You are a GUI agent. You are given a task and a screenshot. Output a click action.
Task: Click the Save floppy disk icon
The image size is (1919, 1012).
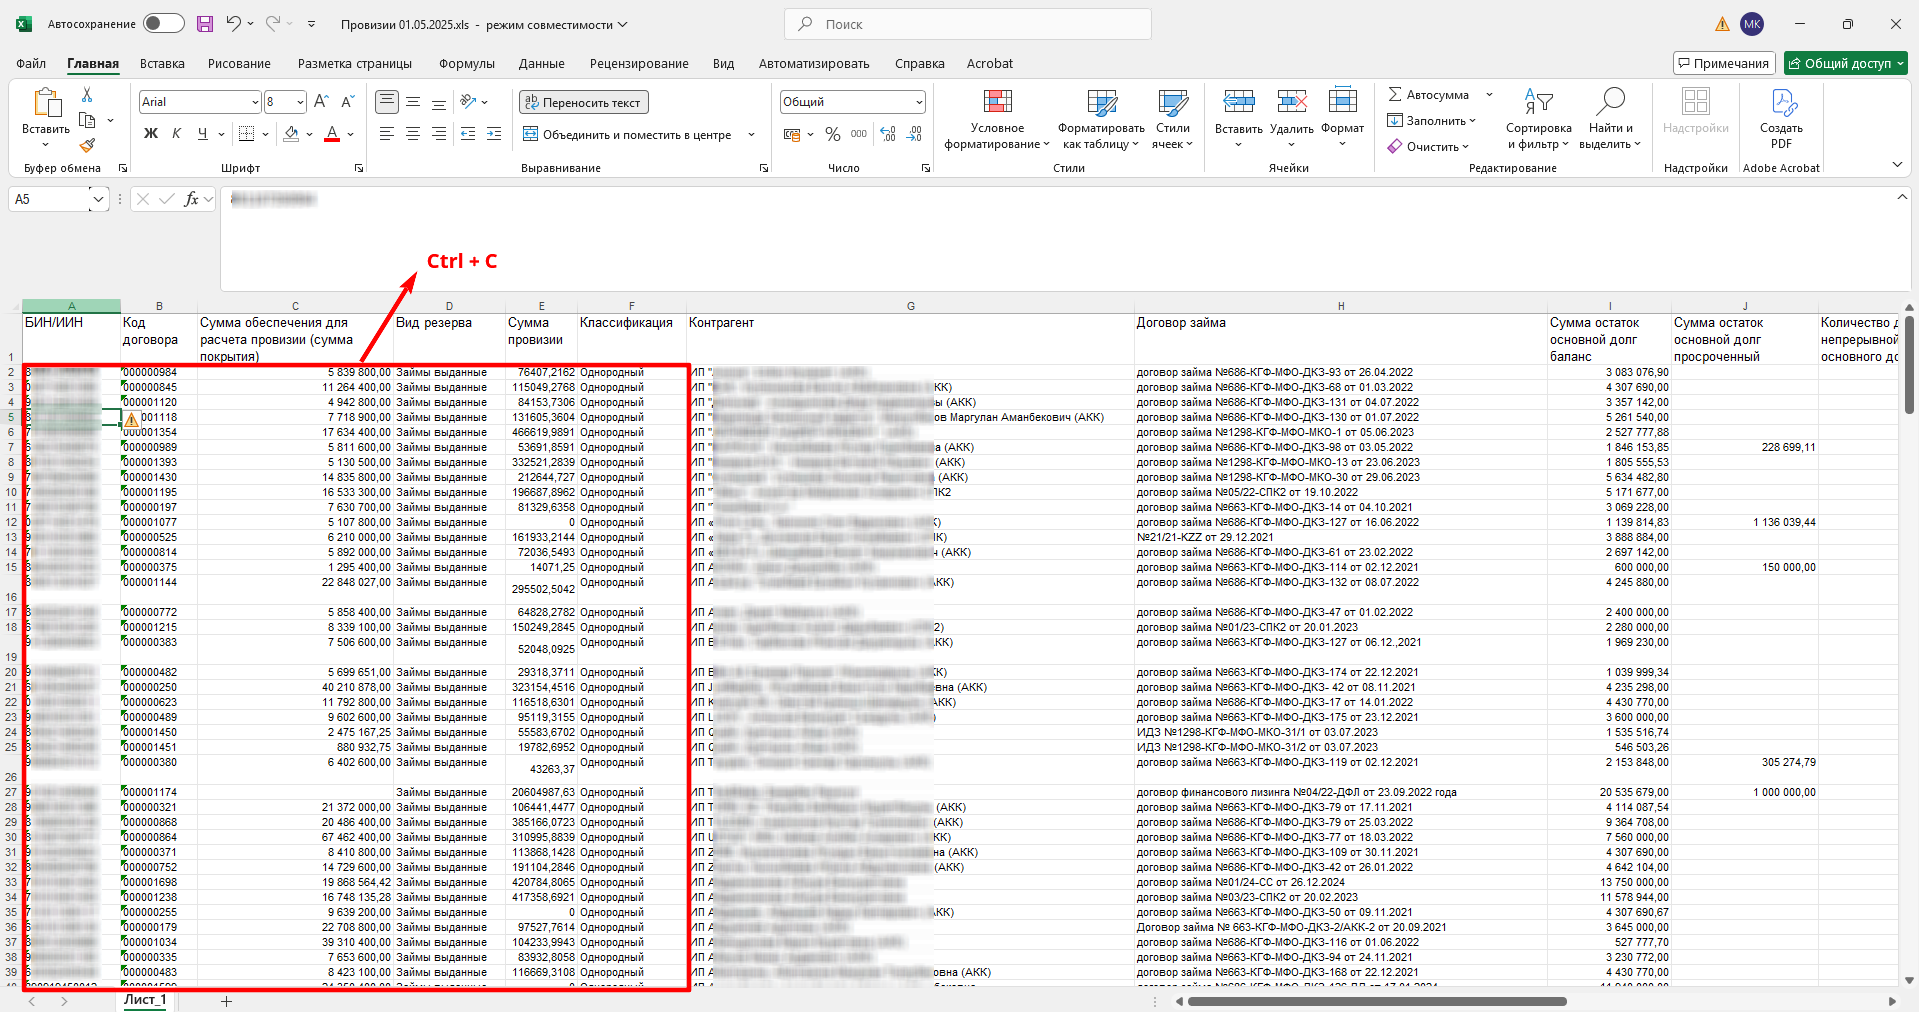point(205,24)
